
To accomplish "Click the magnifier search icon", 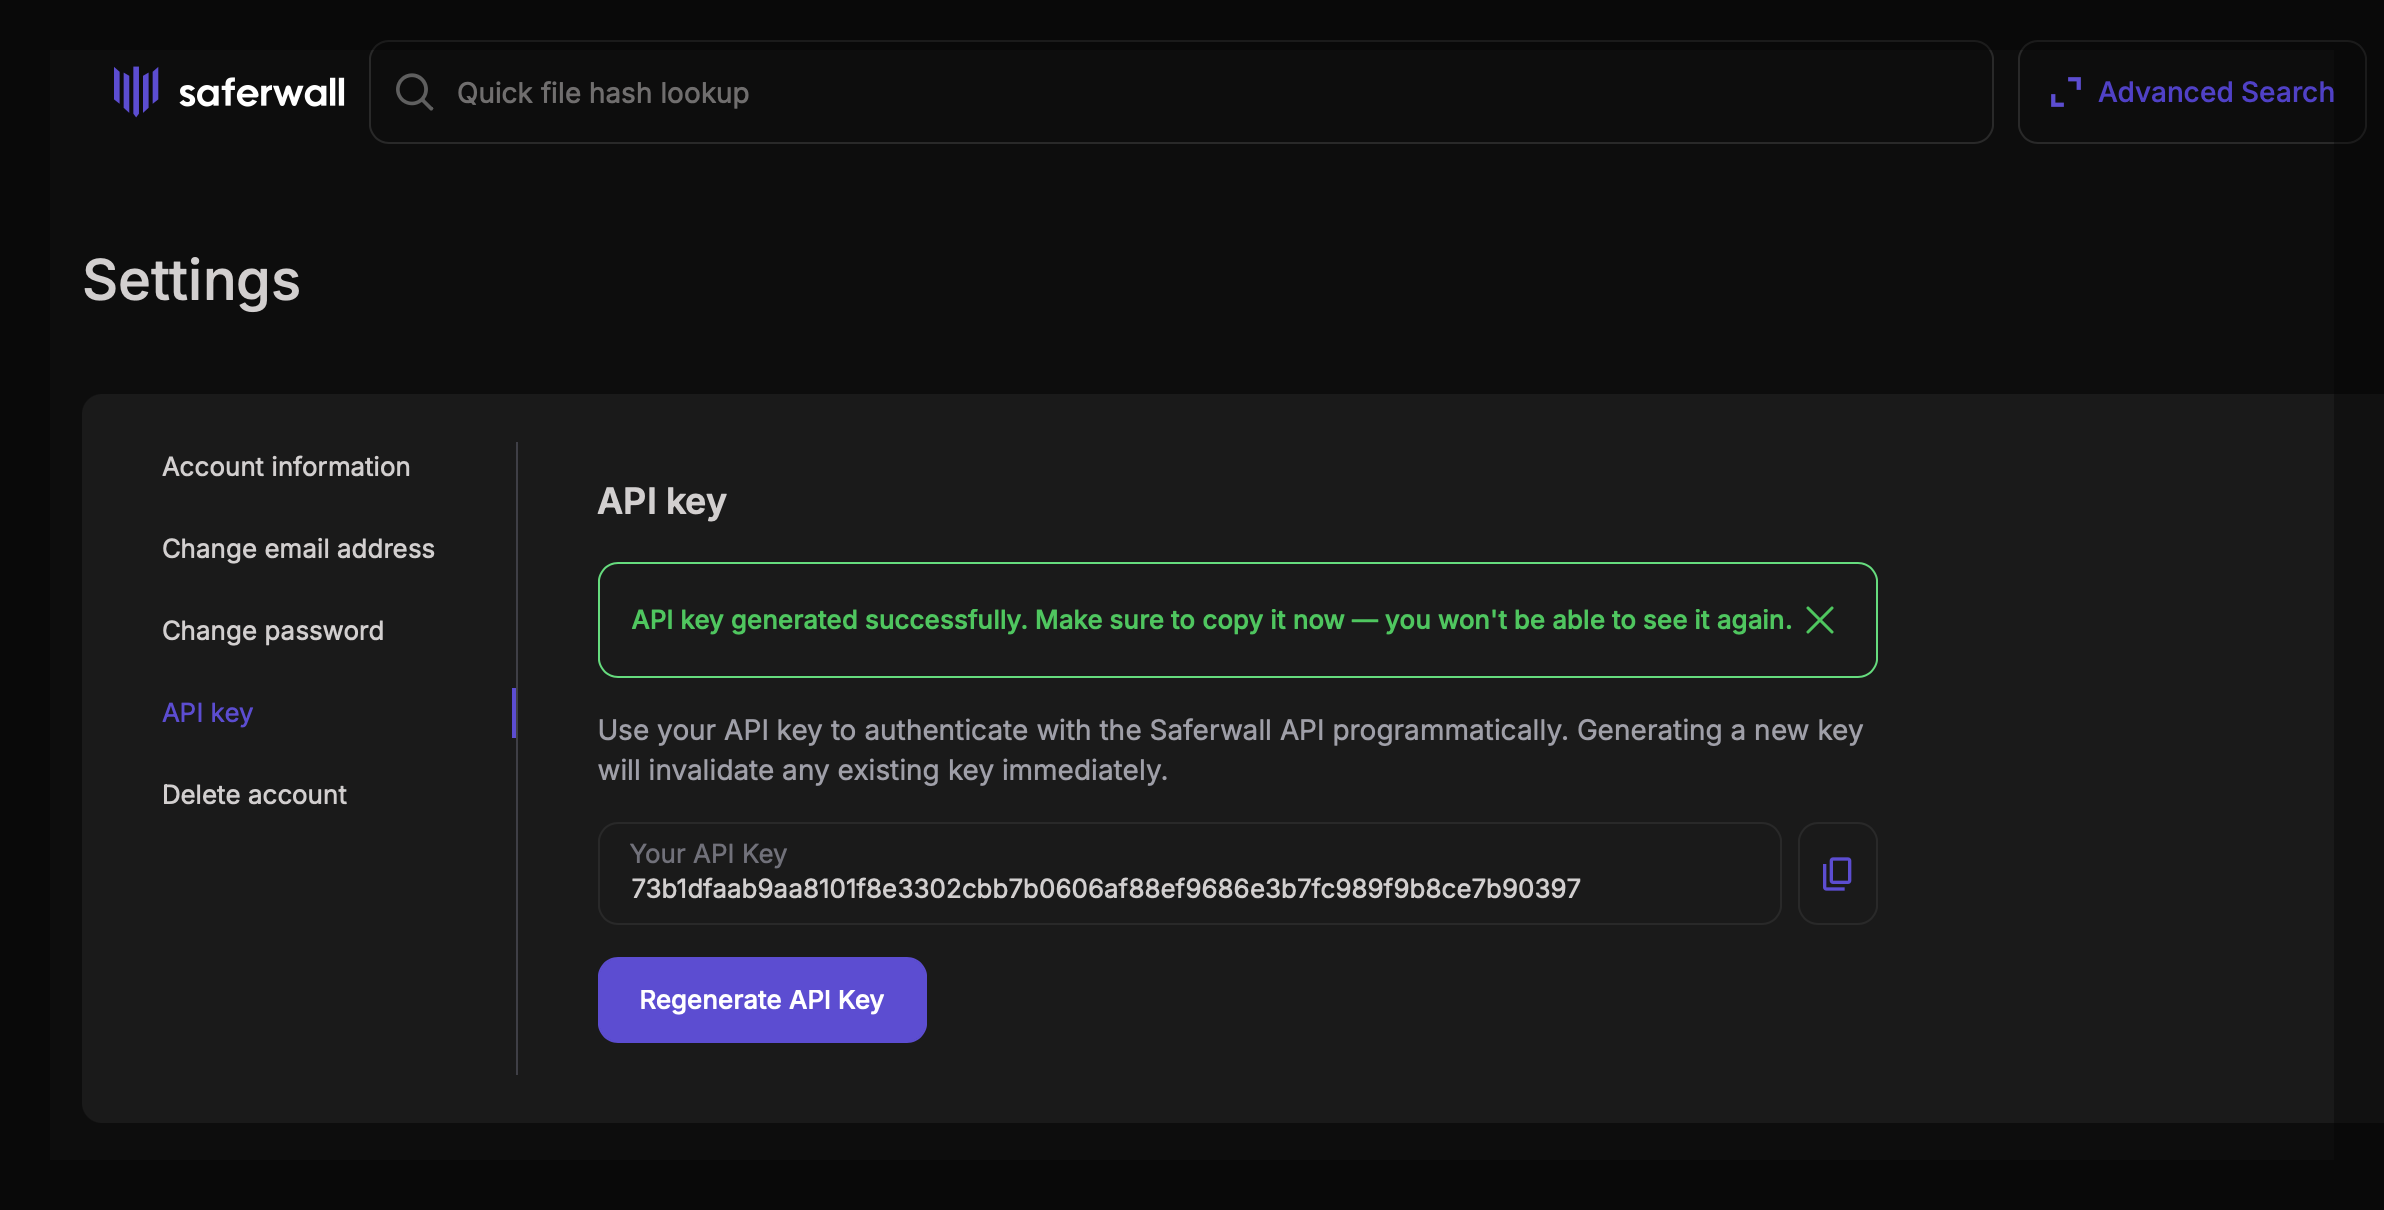I will 414,92.
